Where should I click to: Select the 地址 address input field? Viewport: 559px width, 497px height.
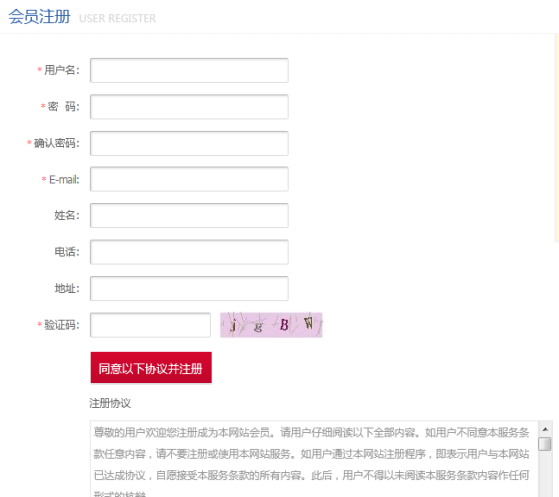189,288
